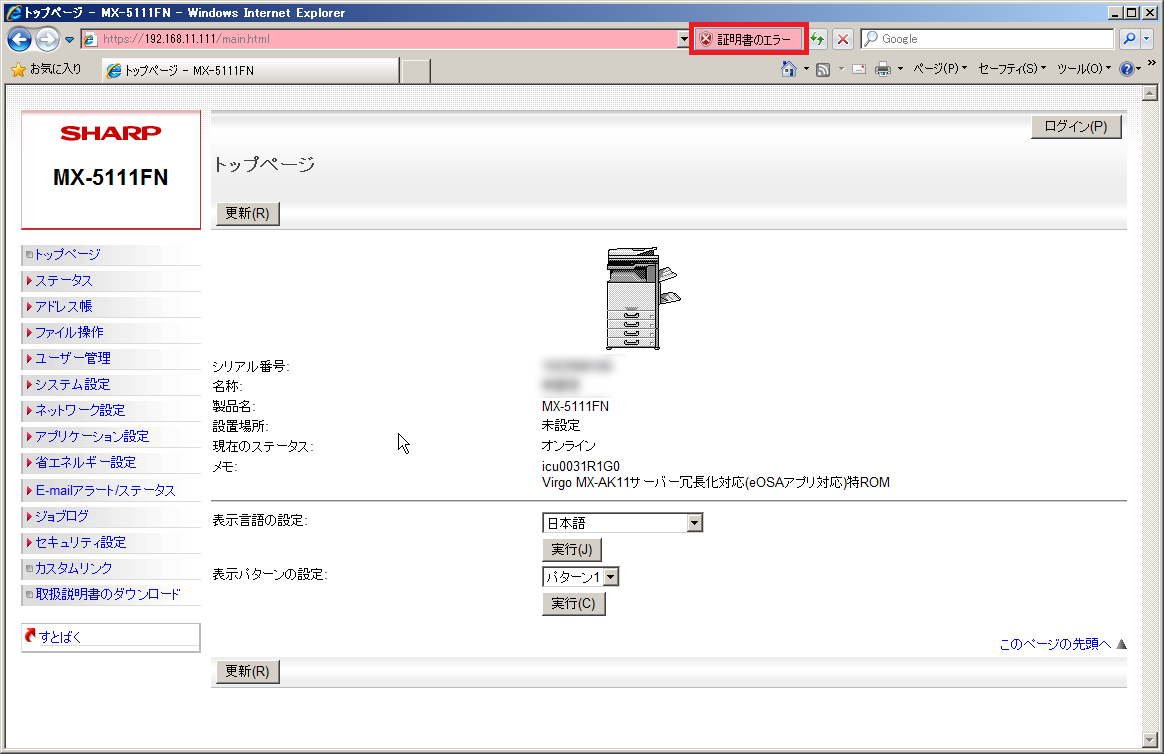Click the 実行(C) button for pattern
Image resolution: width=1164 pixels, height=754 pixels.
coord(573,604)
